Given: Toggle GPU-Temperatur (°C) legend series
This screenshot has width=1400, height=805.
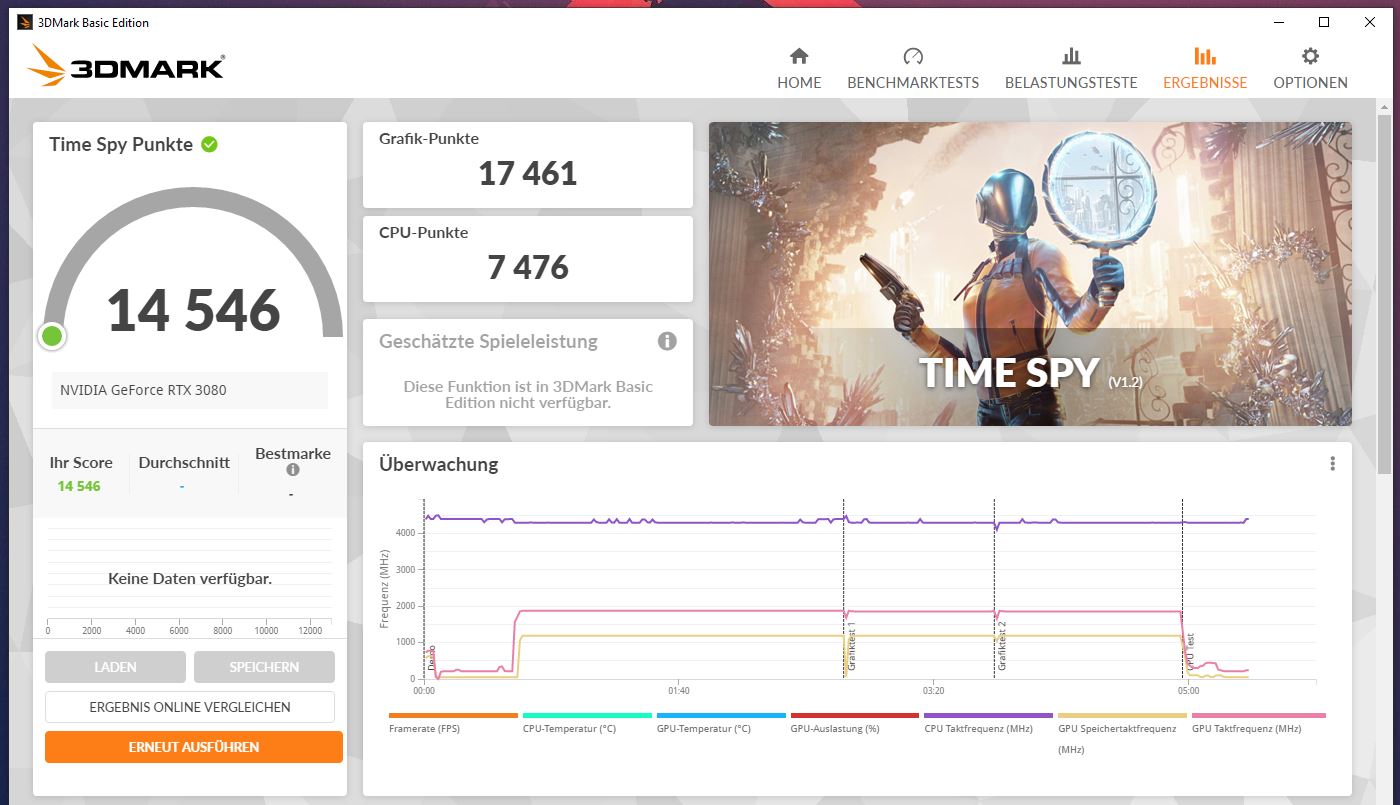Looking at the screenshot, I should (x=721, y=725).
